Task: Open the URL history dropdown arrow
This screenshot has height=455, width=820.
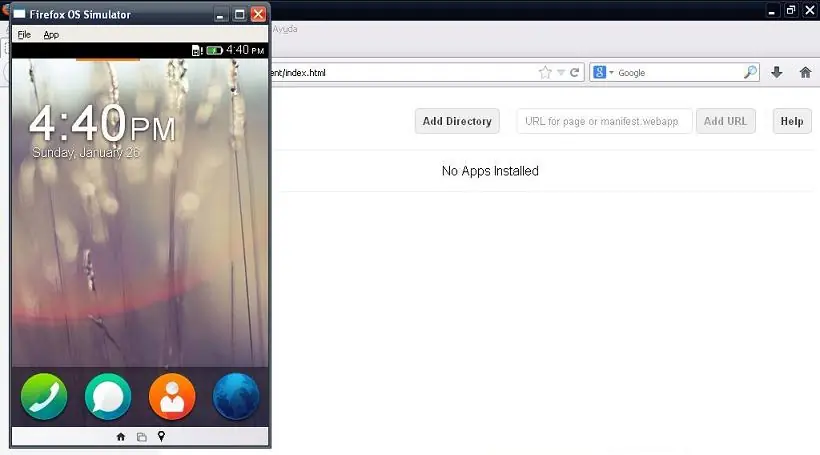Action: click(x=561, y=73)
